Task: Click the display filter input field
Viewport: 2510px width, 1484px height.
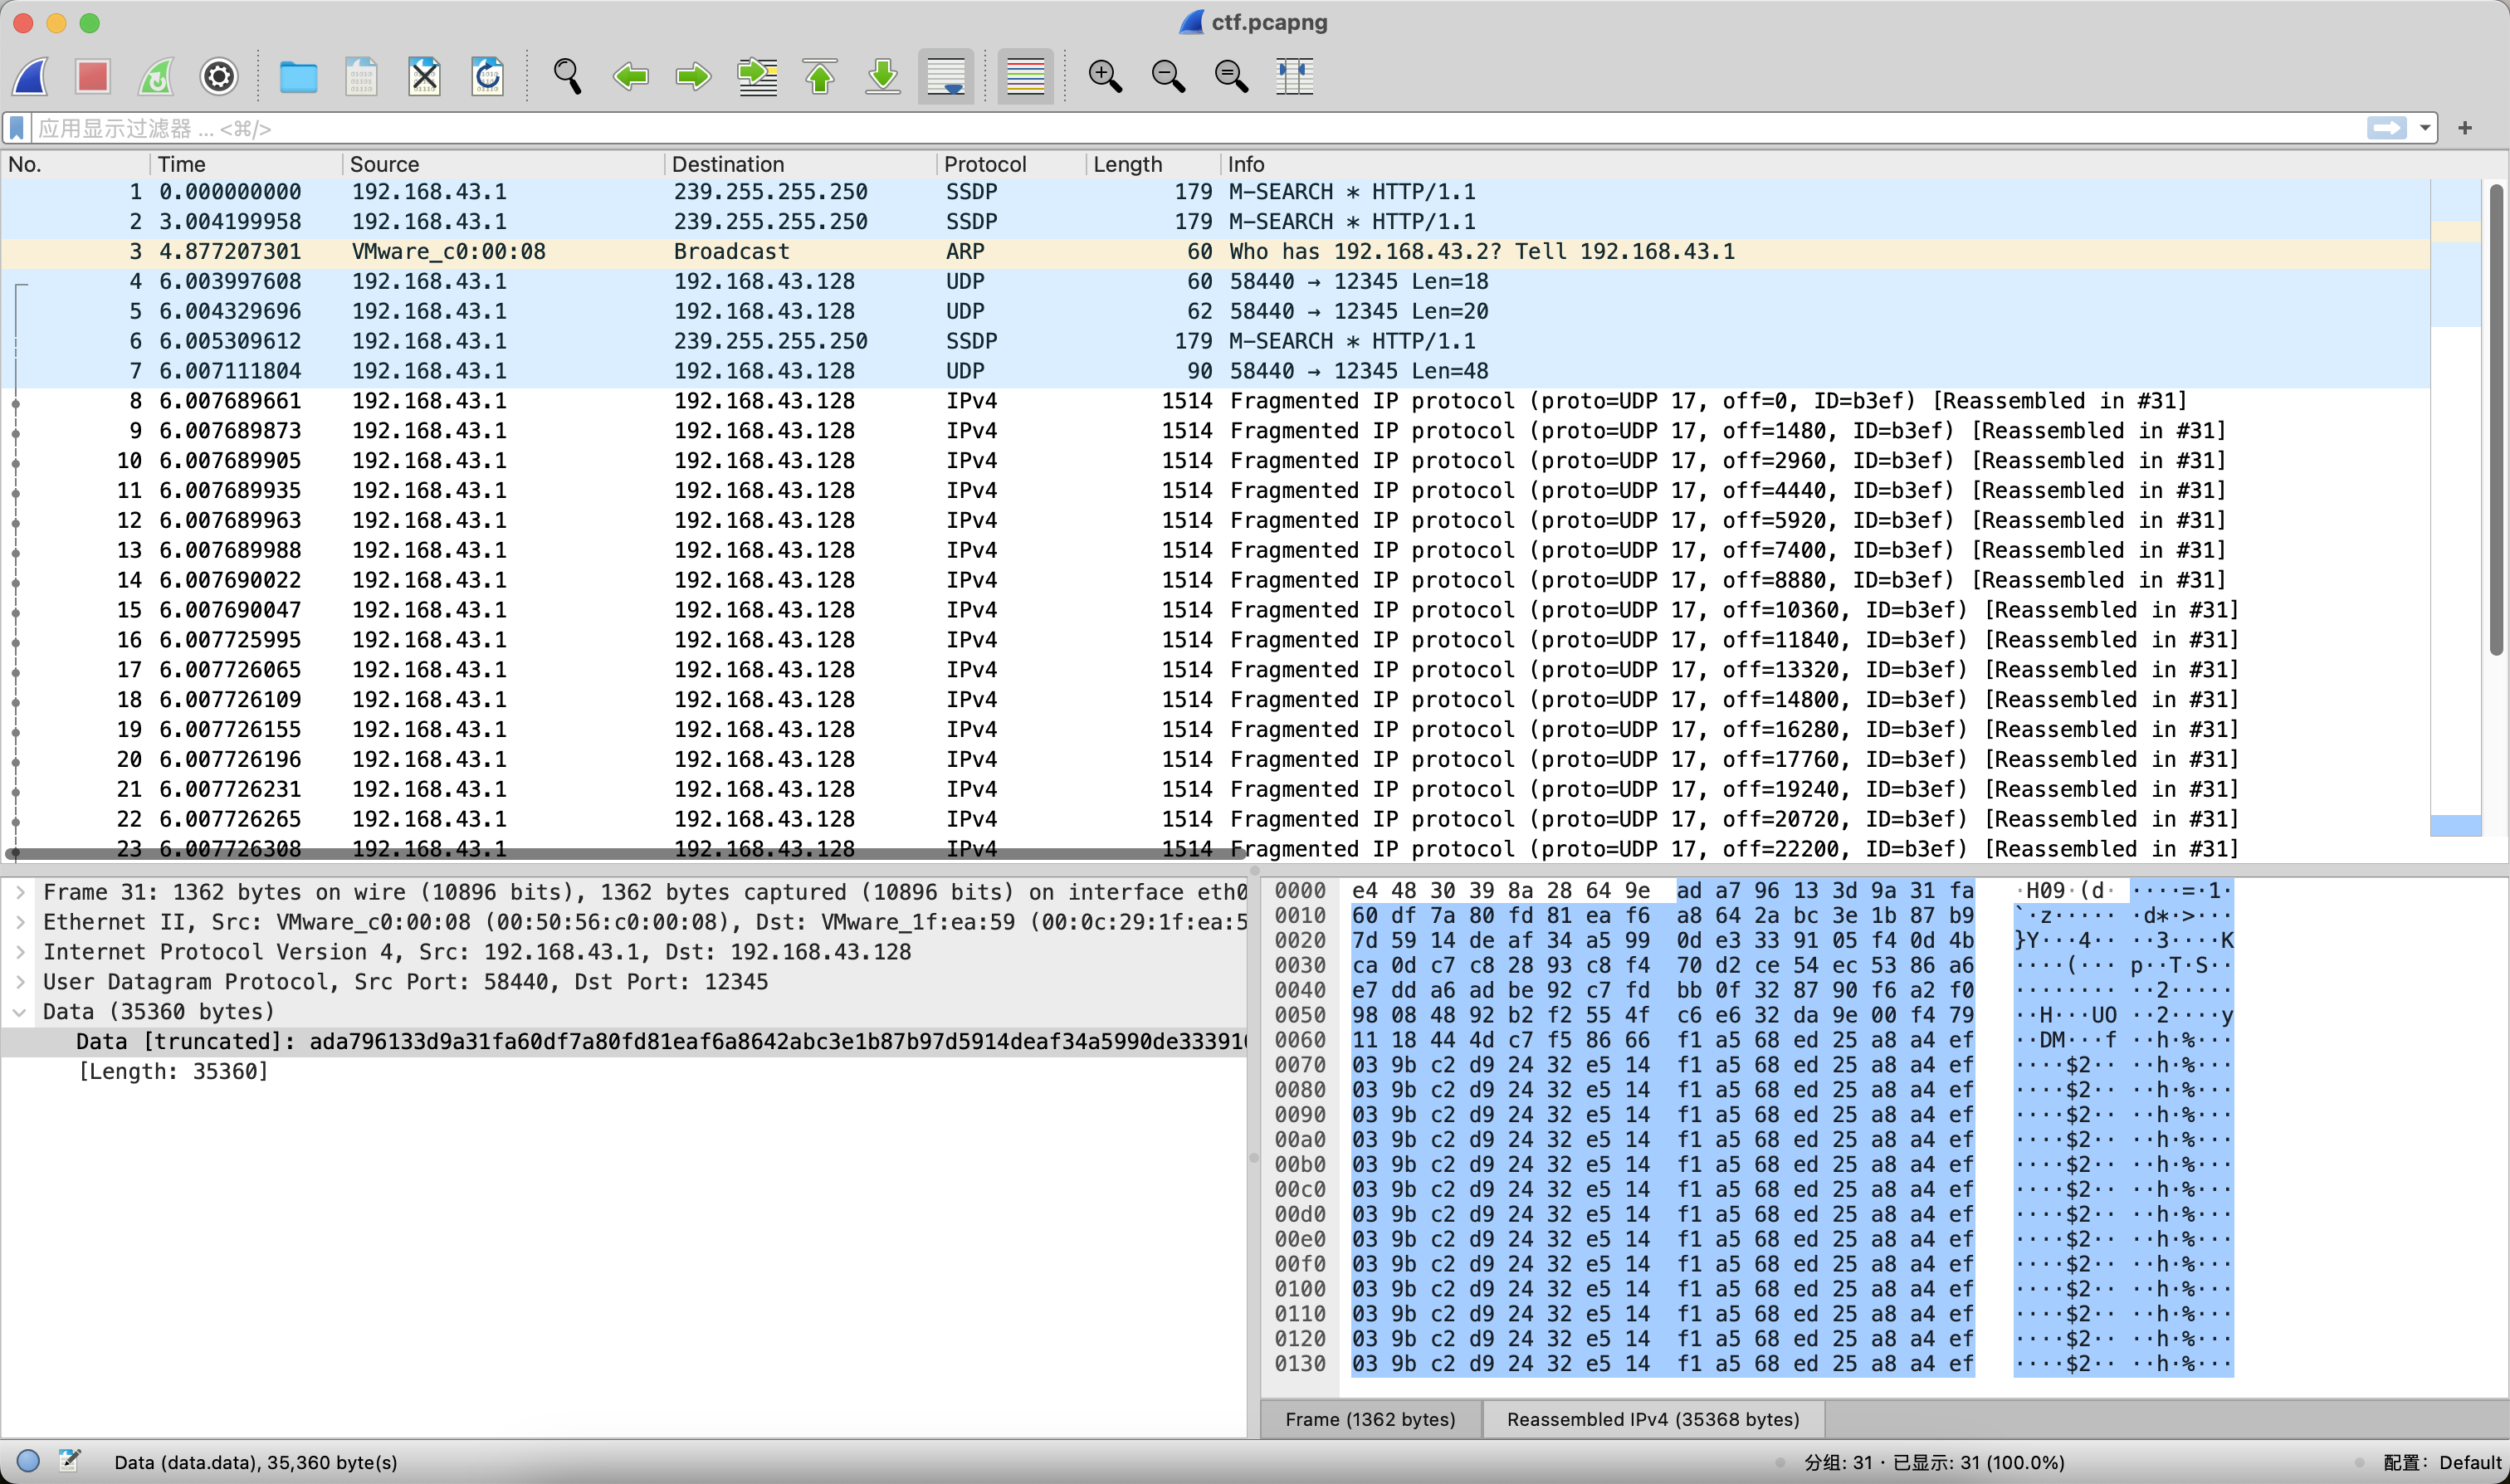Action: pos(1198,128)
